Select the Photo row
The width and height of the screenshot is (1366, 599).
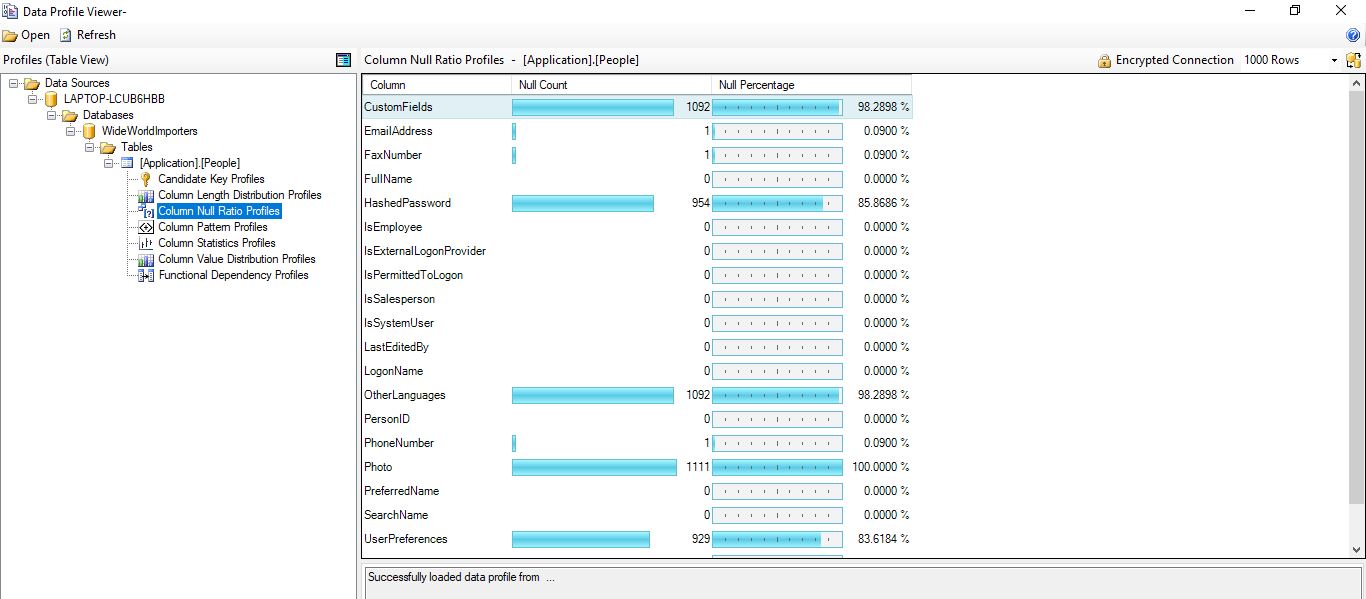[637, 467]
